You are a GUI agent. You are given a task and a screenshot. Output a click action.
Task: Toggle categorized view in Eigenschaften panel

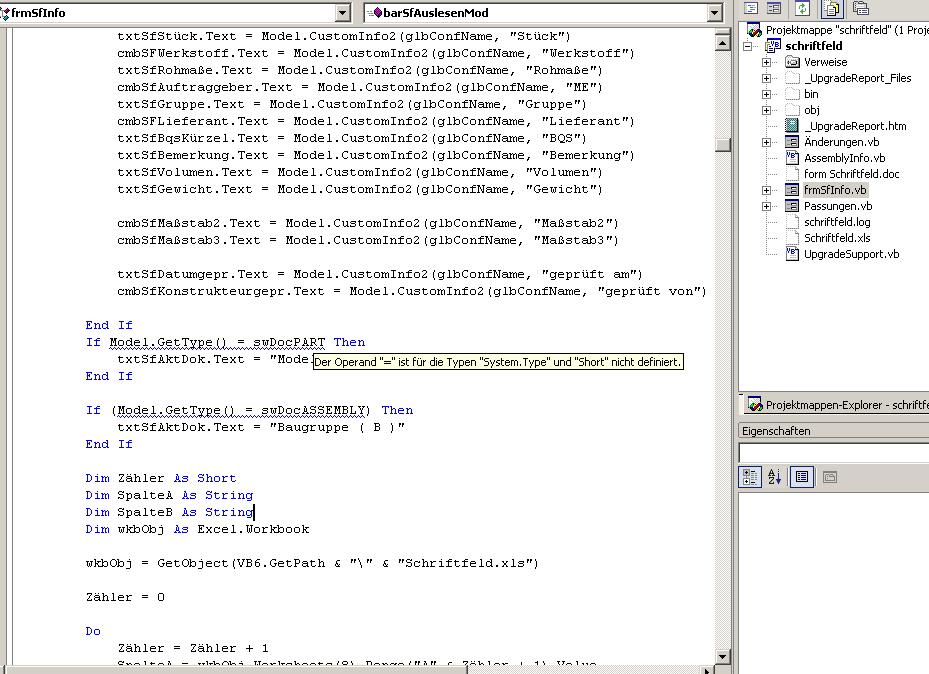pos(750,477)
